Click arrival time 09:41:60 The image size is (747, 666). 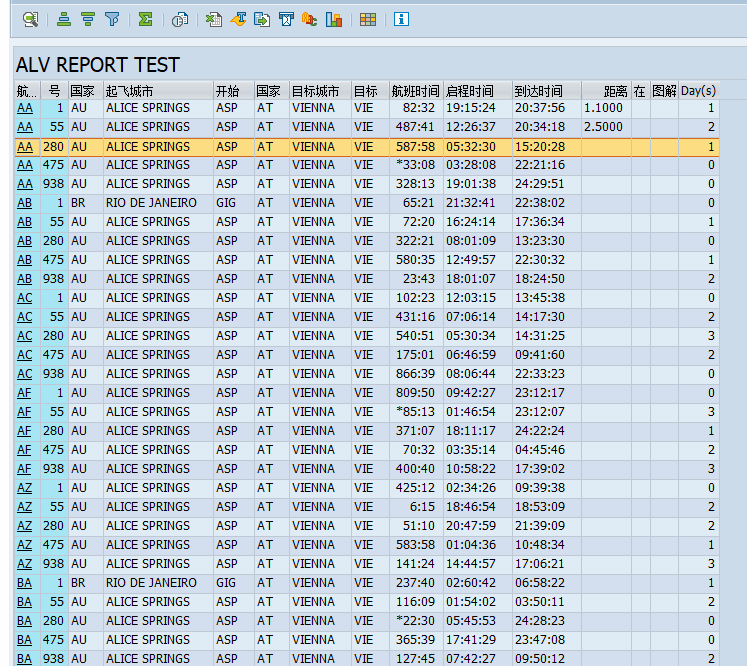540,355
